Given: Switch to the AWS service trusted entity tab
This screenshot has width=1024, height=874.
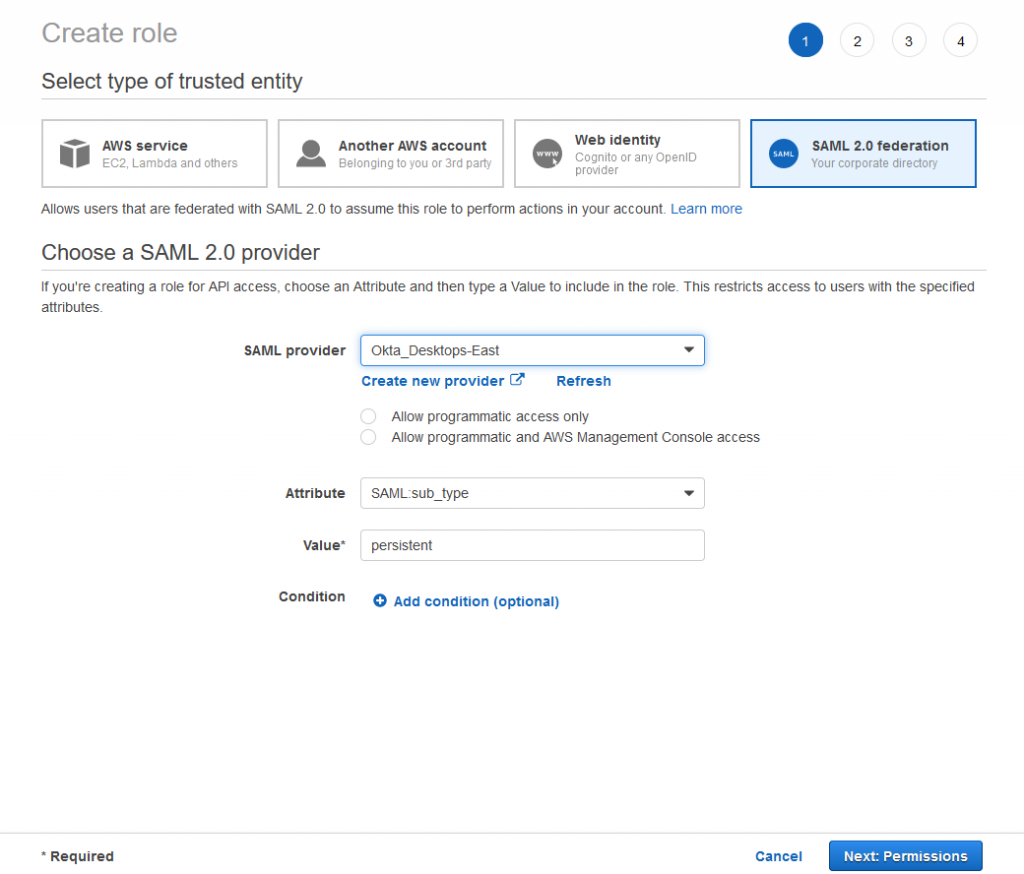Looking at the screenshot, I should pos(154,152).
